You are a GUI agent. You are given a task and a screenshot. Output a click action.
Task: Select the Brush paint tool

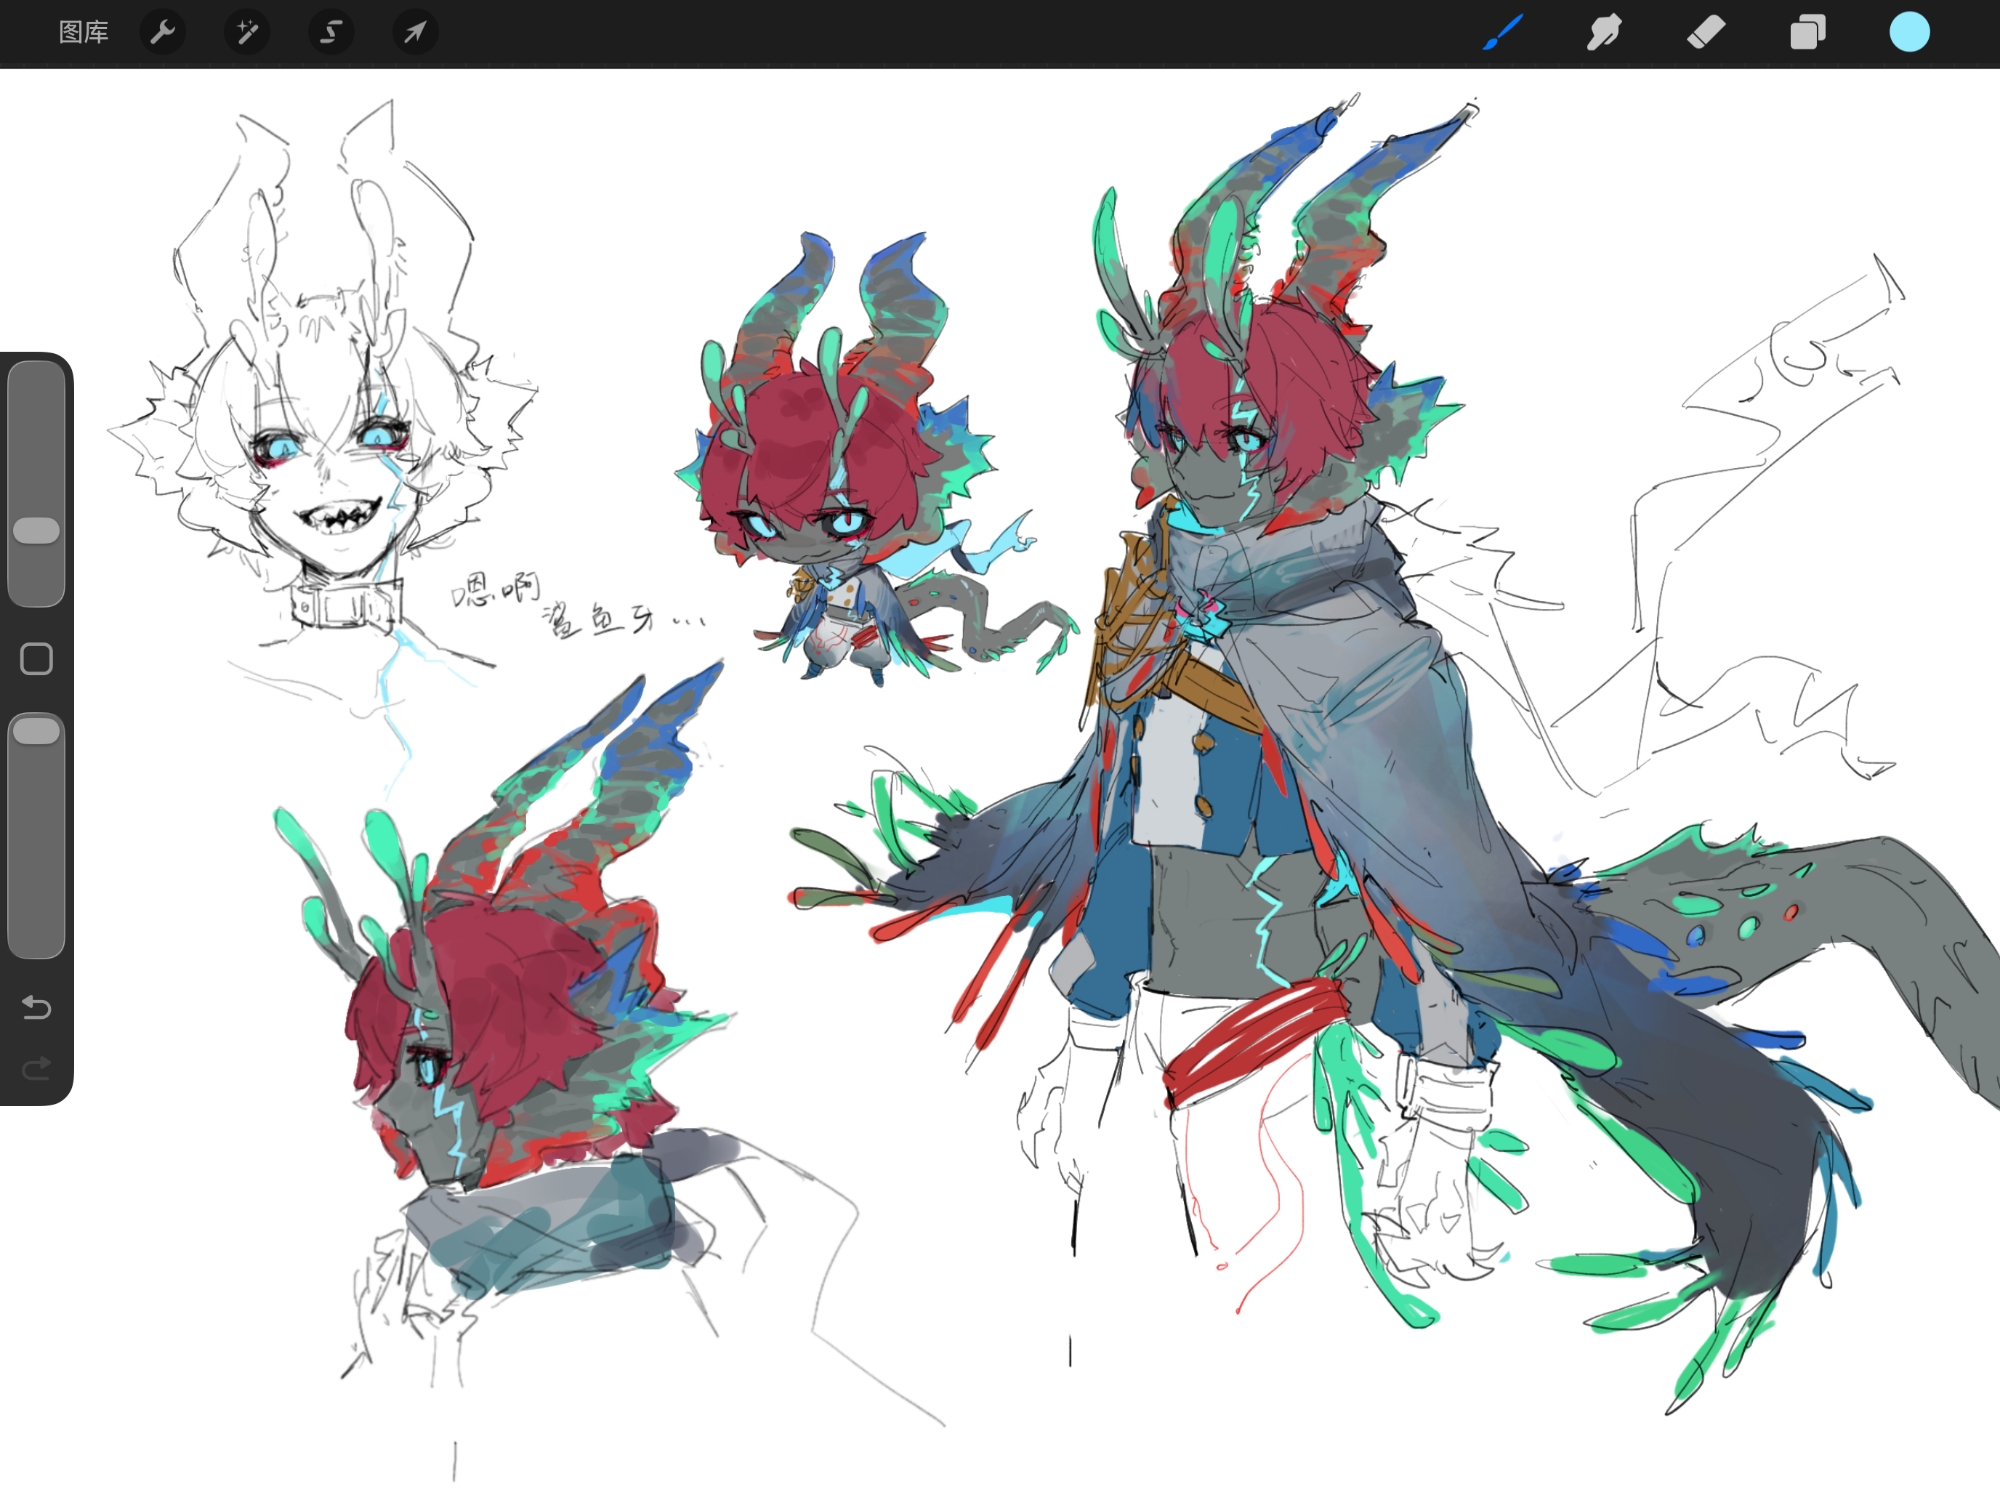(x=1503, y=32)
